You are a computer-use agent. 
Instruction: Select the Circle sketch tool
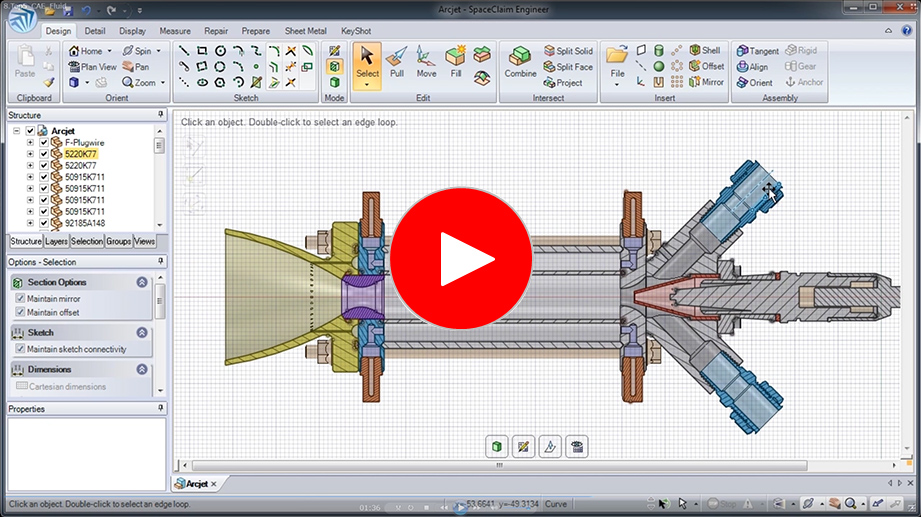tap(220, 51)
